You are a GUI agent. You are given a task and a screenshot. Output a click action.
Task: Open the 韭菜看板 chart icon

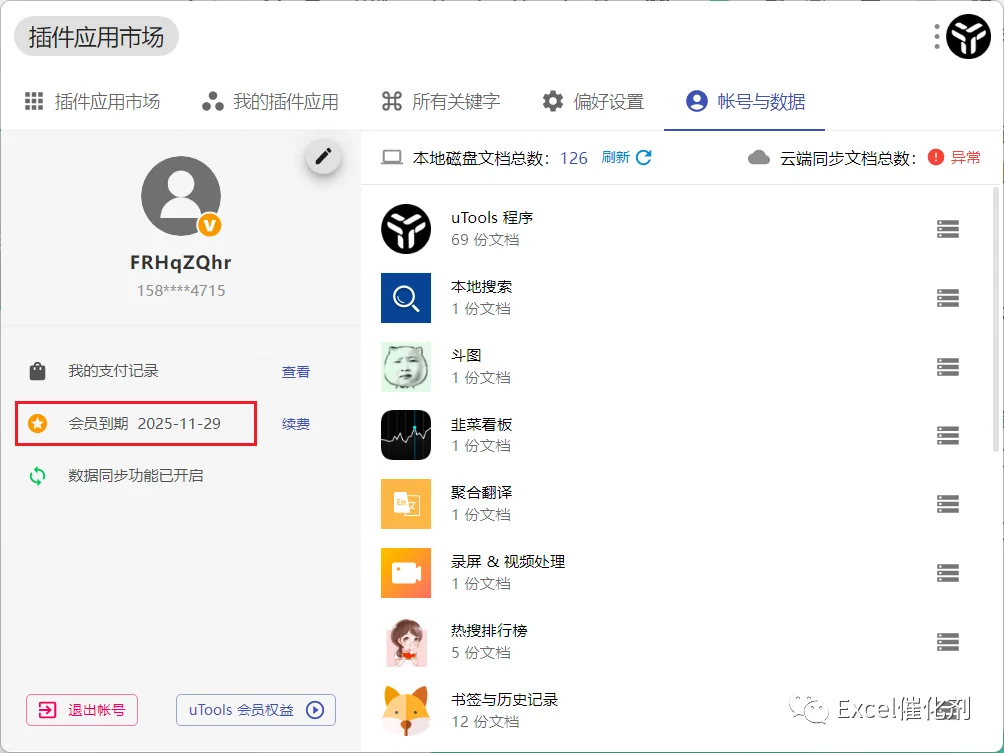(406, 435)
